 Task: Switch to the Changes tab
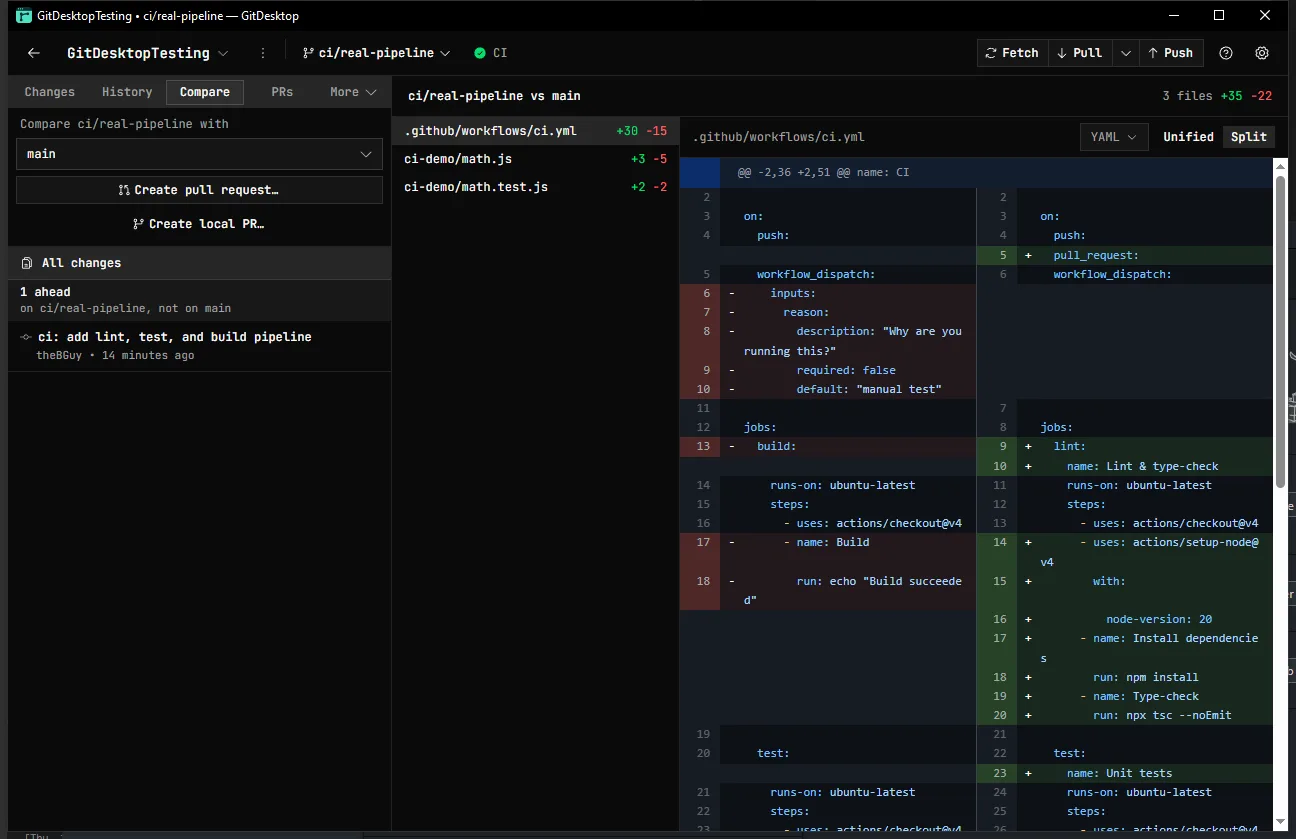50,92
